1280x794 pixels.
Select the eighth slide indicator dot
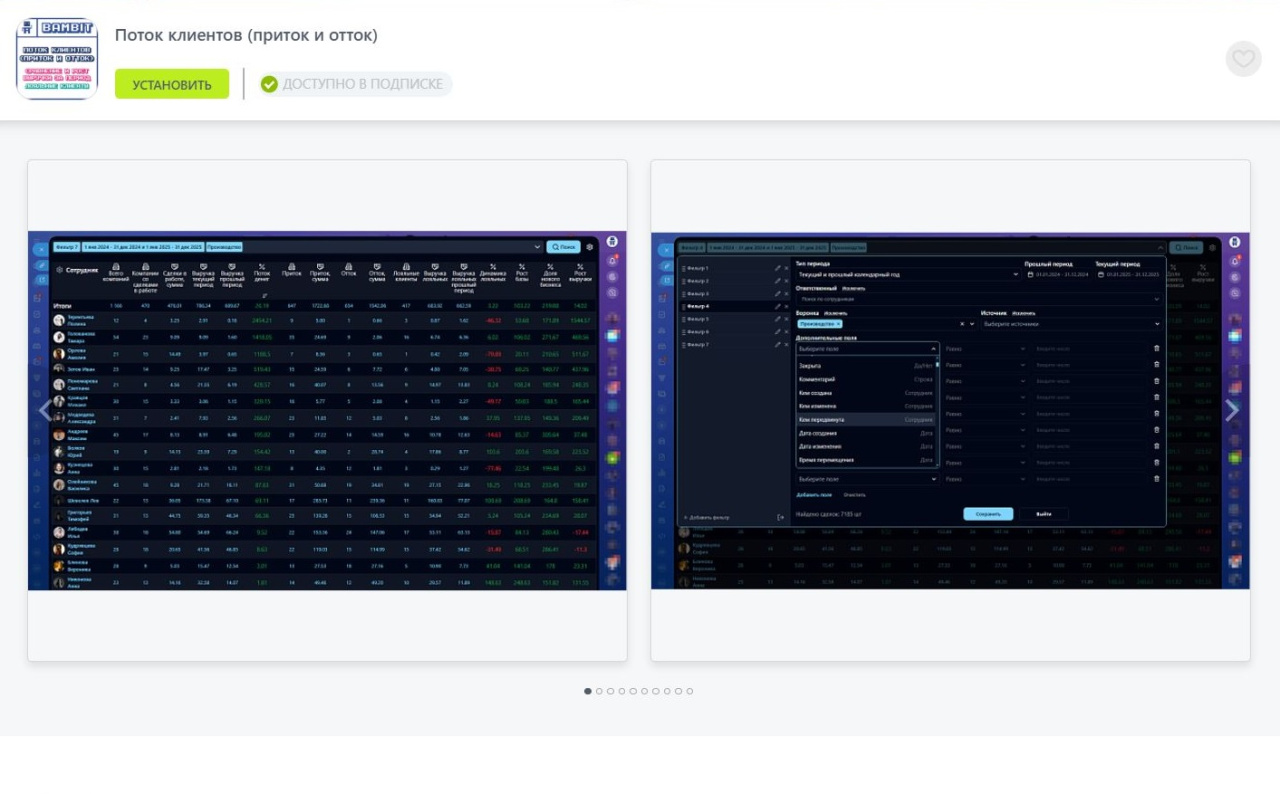click(667, 691)
